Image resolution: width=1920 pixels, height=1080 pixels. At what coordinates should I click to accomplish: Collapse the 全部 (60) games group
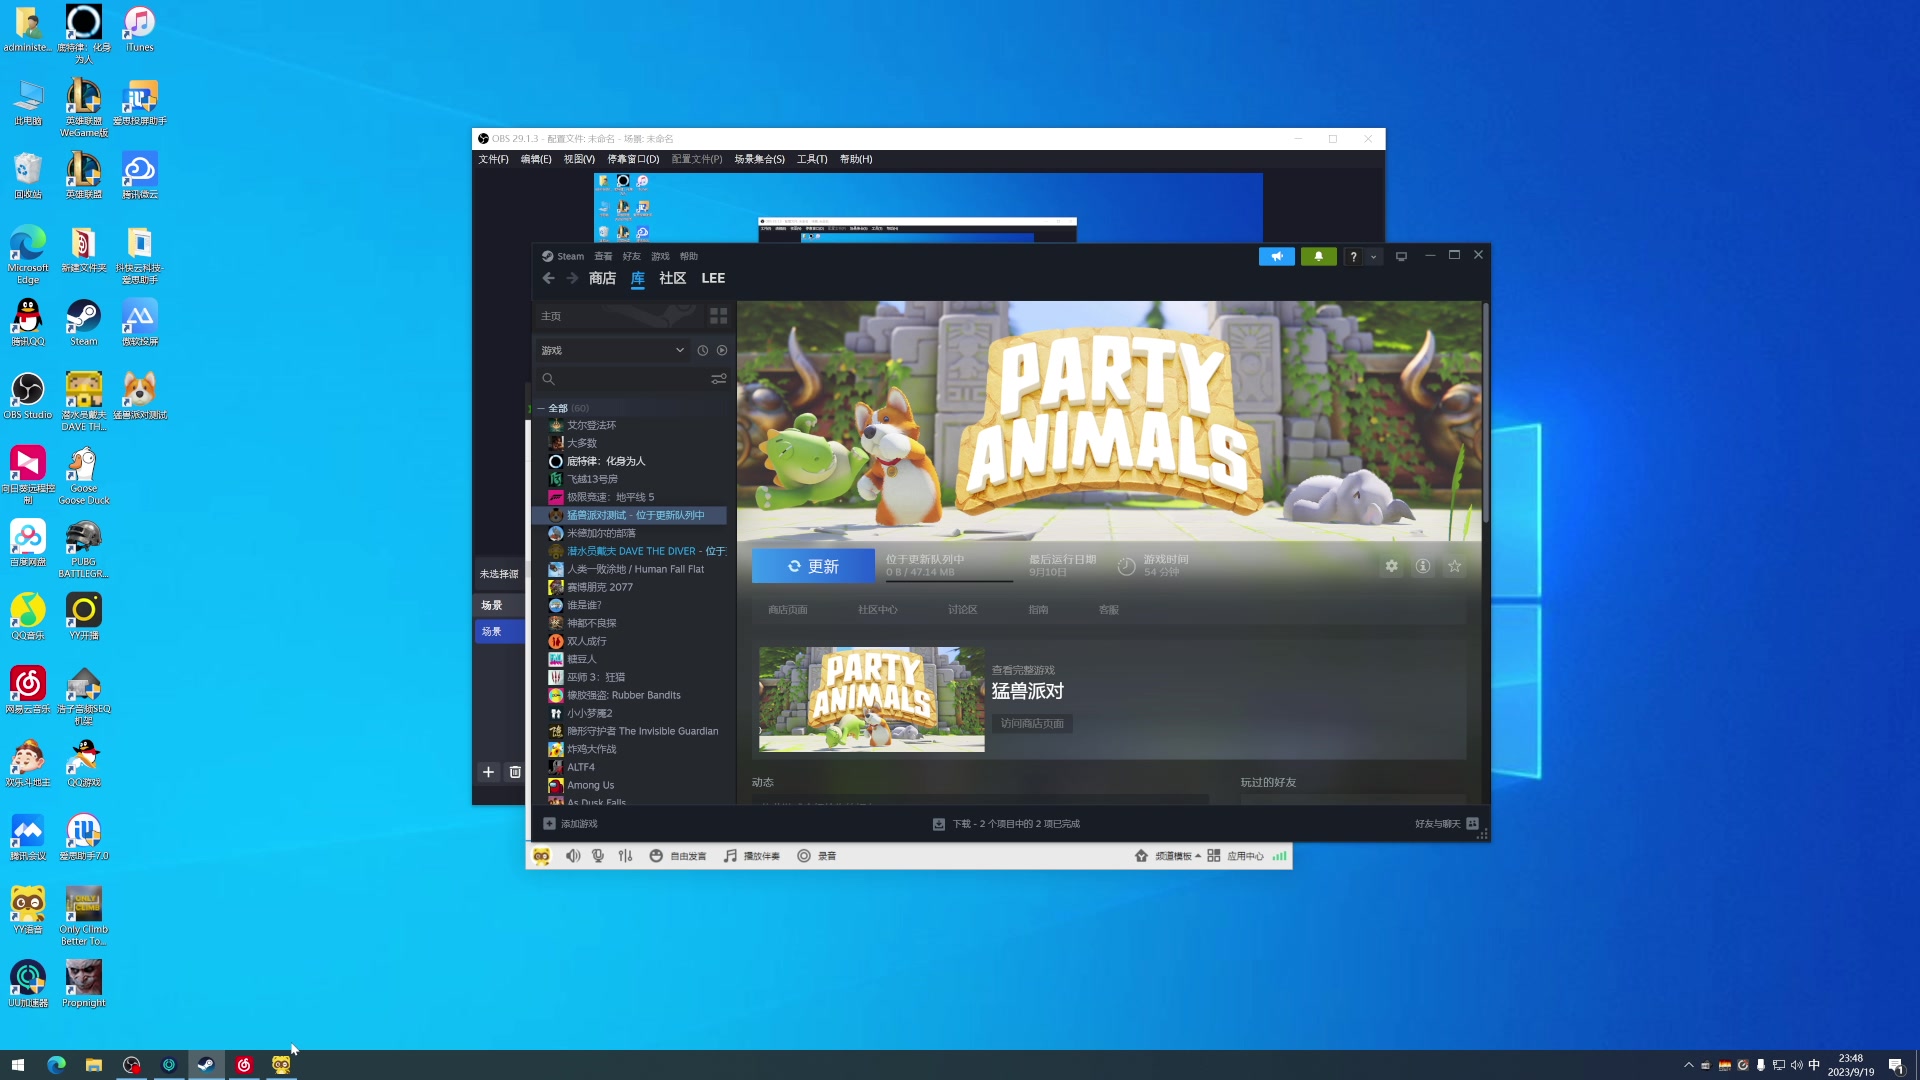pos(541,408)
